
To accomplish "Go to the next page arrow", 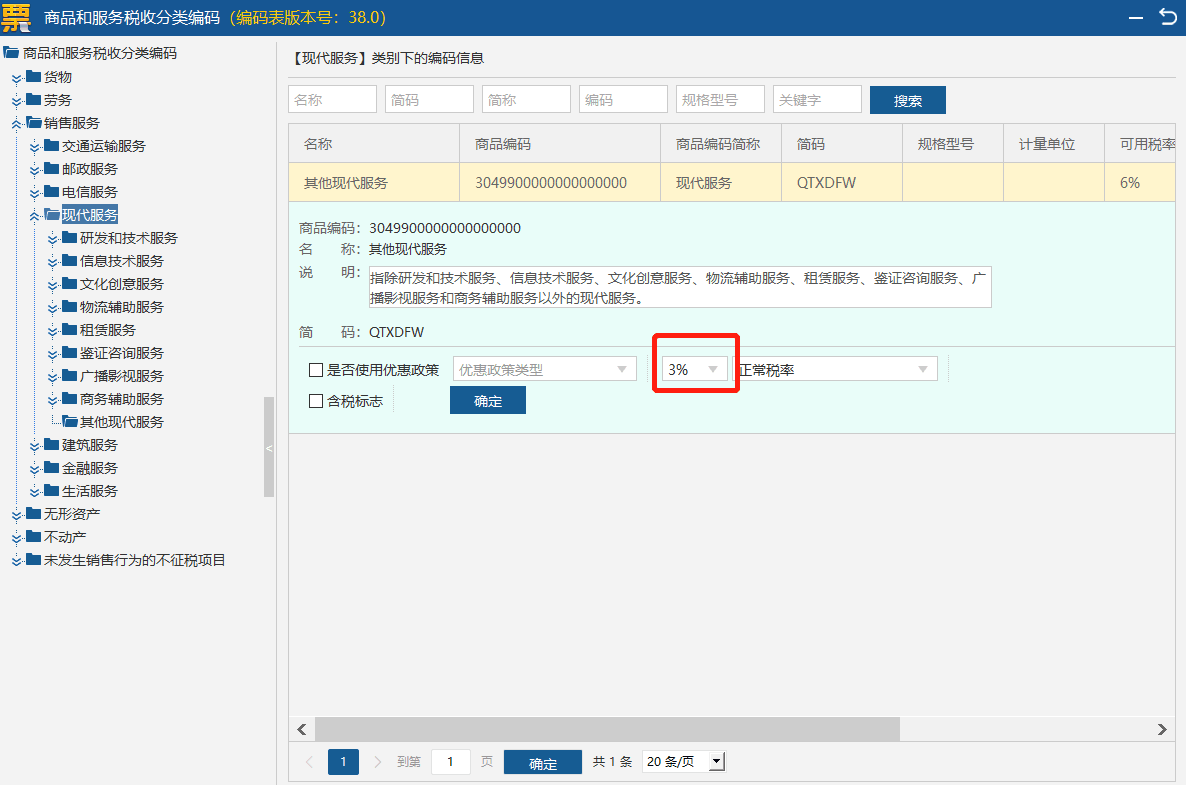I will click(x=377, y=762).
